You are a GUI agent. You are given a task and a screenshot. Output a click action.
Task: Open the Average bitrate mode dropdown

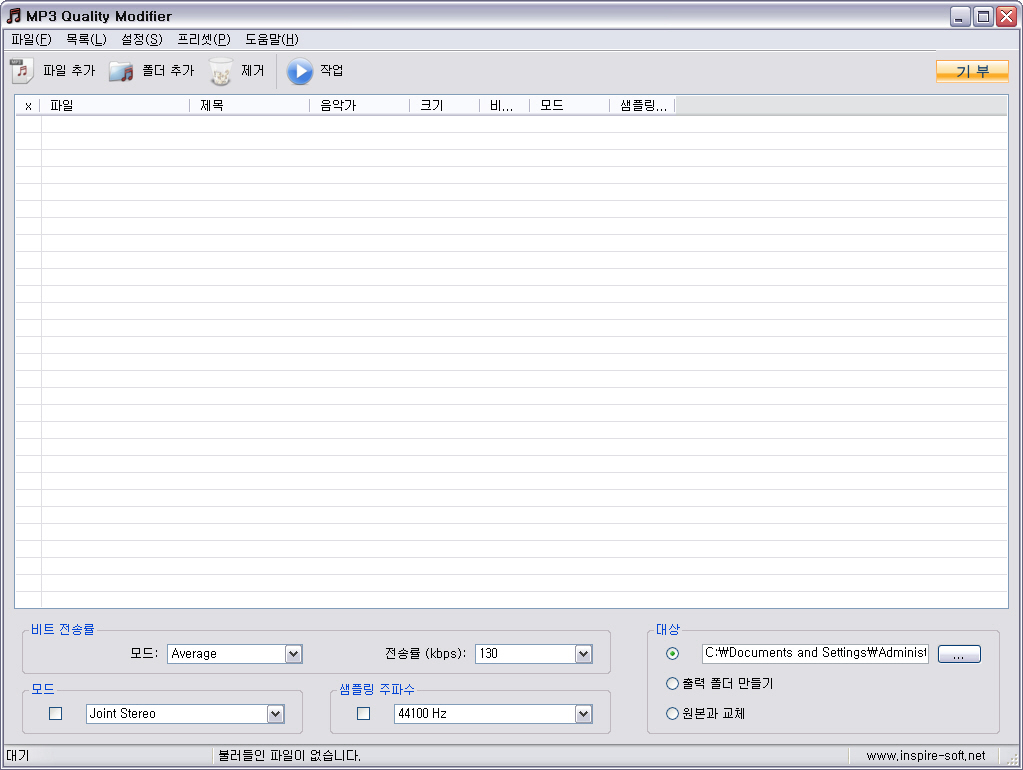coord(294,654)
